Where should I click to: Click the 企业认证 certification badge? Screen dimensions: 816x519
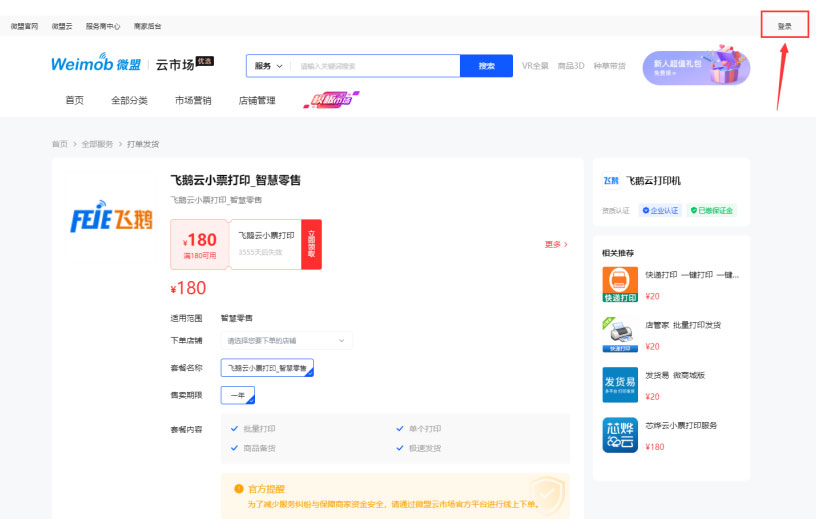pyautogui.click(x=660, y=211)
